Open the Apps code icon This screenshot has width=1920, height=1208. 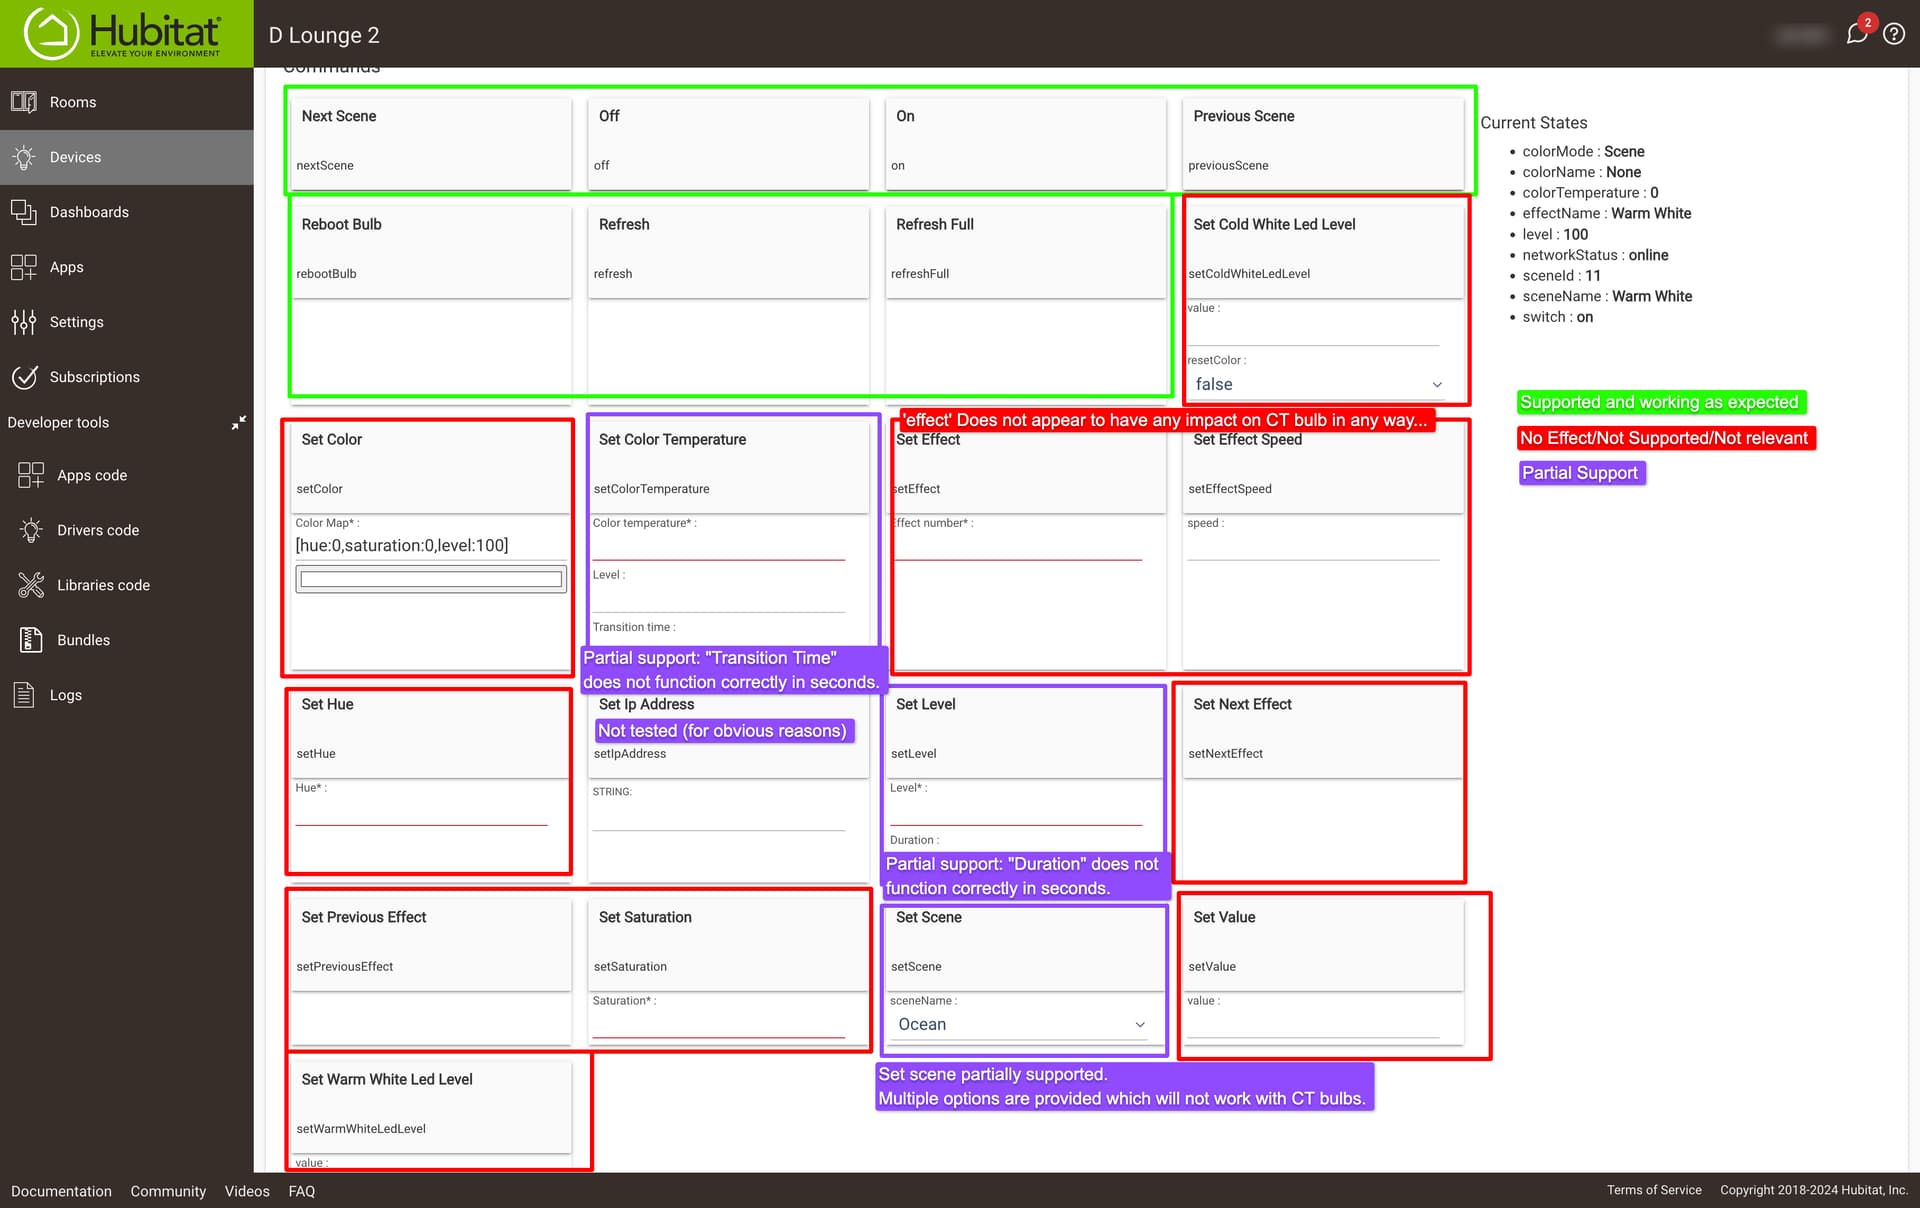31,475
